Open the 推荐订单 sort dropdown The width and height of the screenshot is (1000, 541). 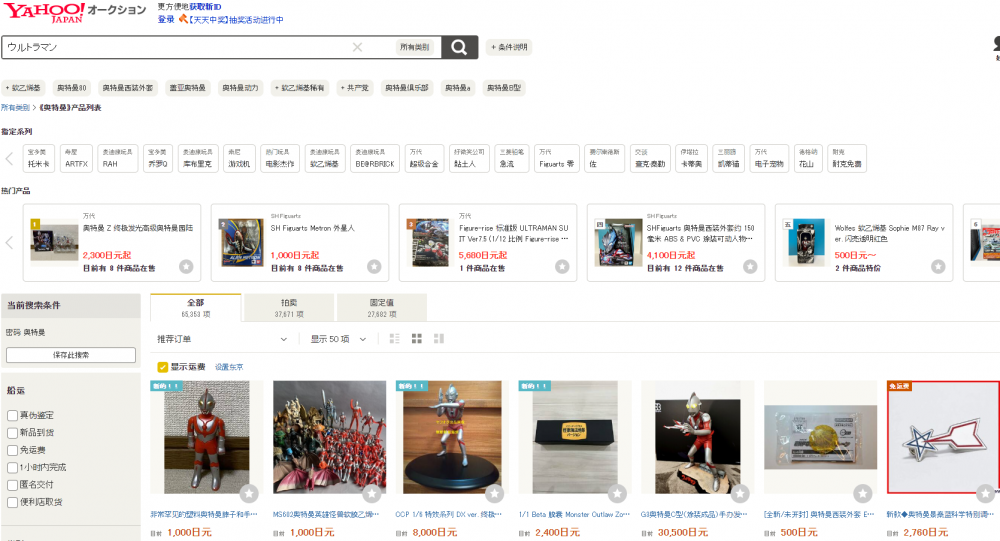click(x=222, y=339)
